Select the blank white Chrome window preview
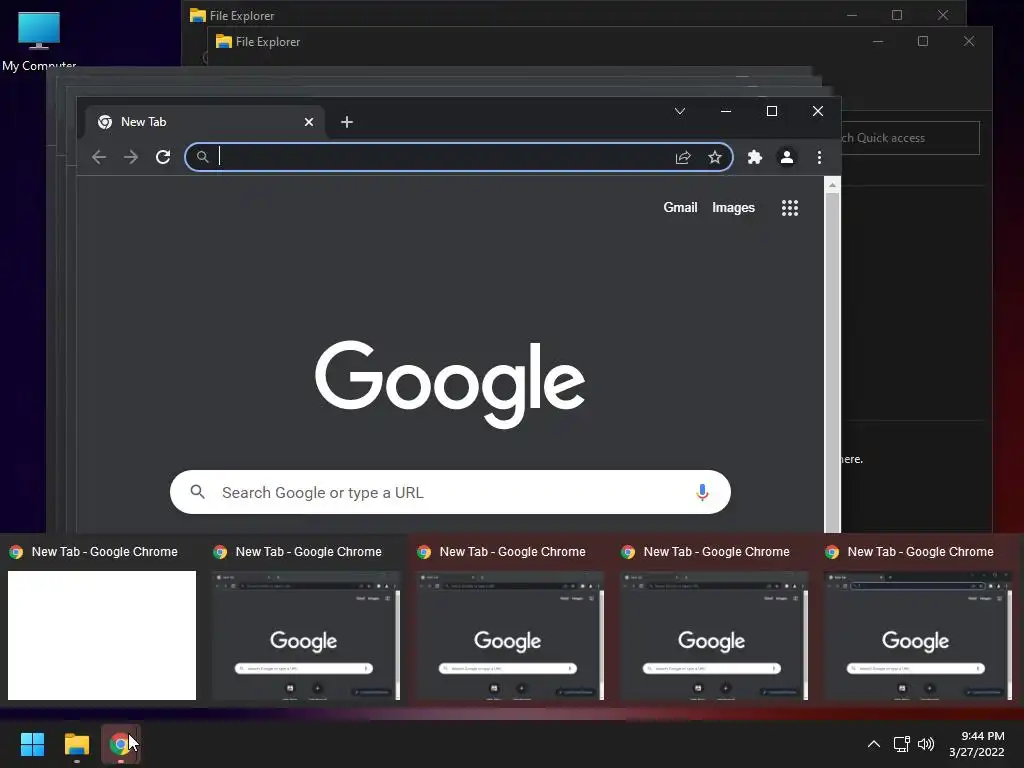The height and width of the screenshot is (768, 1024). point(102,635)
